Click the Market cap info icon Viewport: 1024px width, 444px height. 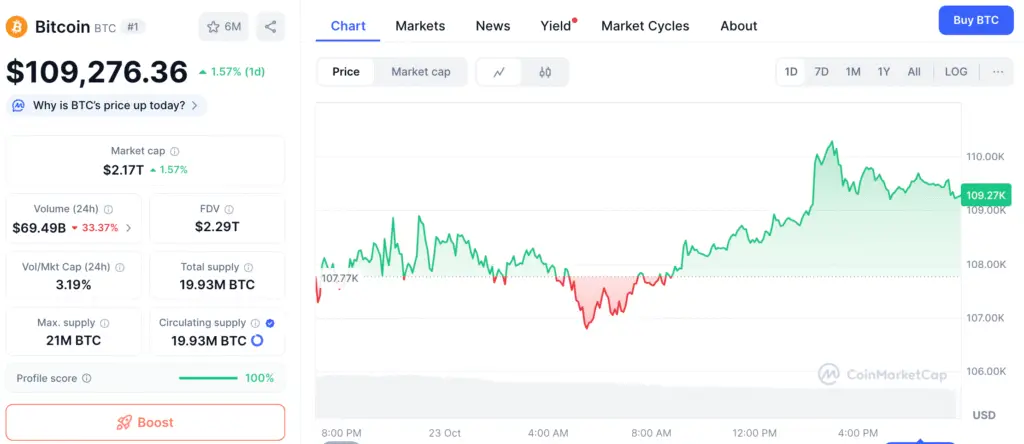pos(175,151)
